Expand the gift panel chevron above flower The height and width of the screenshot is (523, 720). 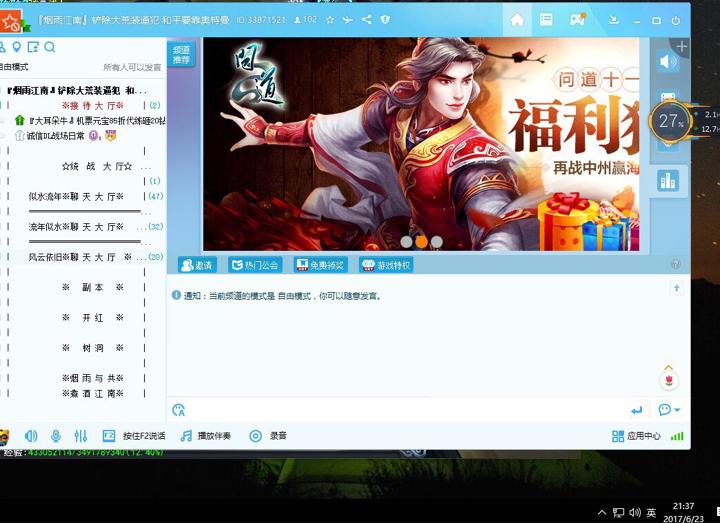point(669,367)
